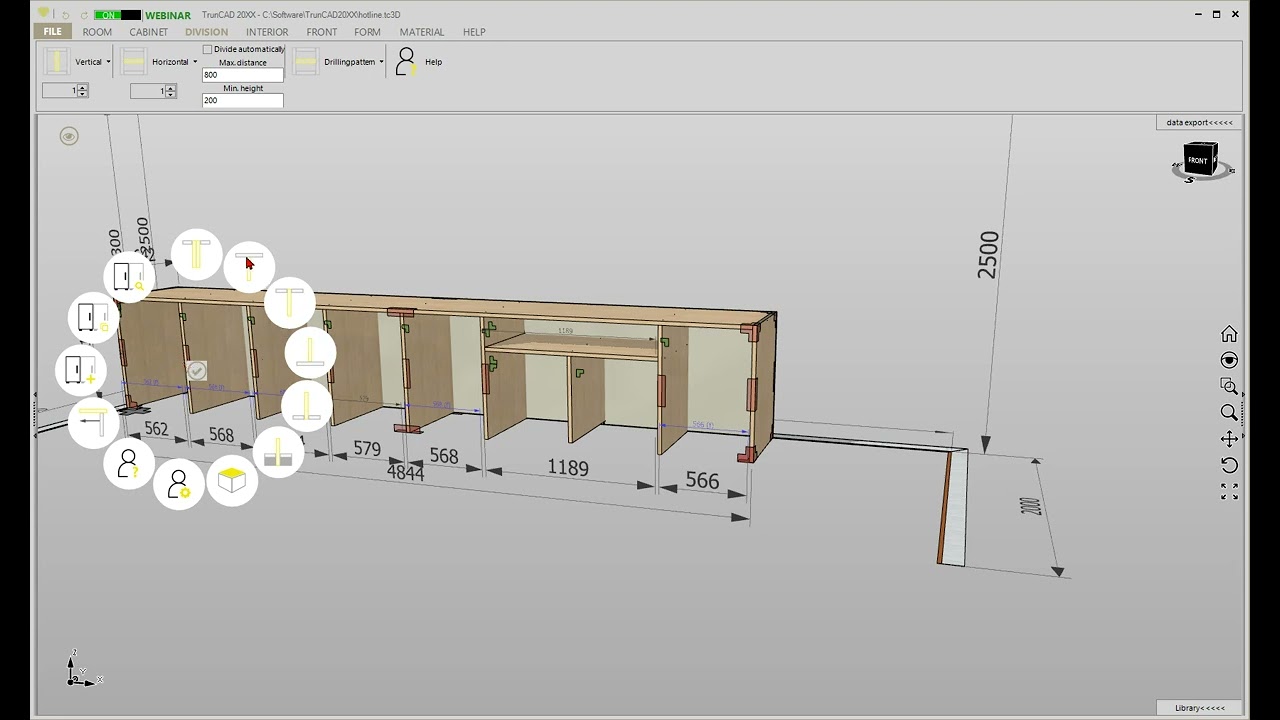1280x720 pixels.
Task: Enable the Divide automatically checkbox
Action: (208, 49)
